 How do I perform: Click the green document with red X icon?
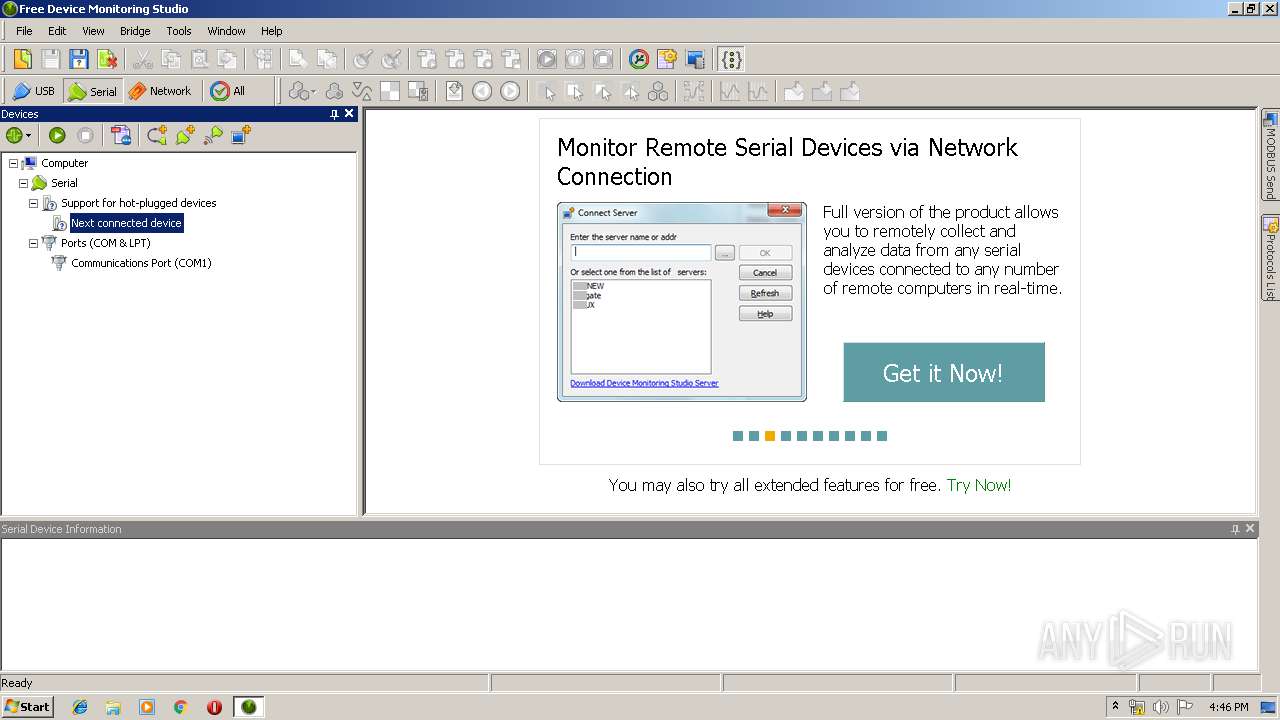[x=106, y=59]
